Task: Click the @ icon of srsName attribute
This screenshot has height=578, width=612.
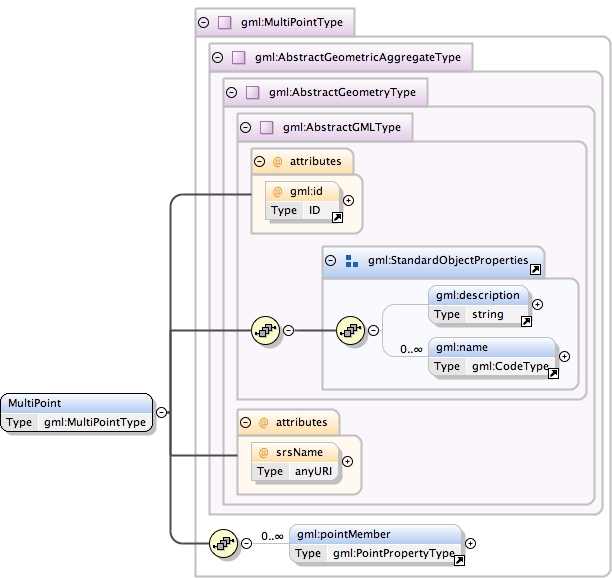Action: [x=263, y=453]
